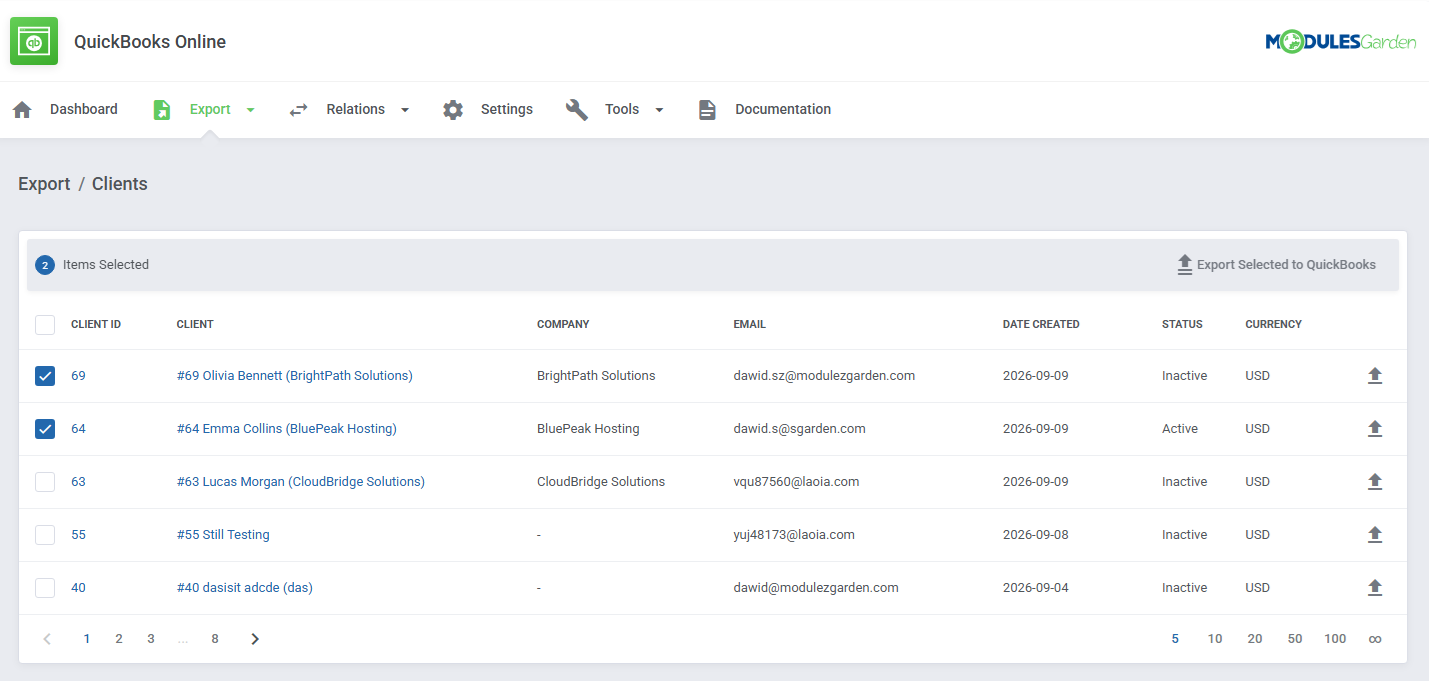Viewport: 1429px width, 681px height.
Task: Set rows per page to 50
Action: [x=1295, y=639]
